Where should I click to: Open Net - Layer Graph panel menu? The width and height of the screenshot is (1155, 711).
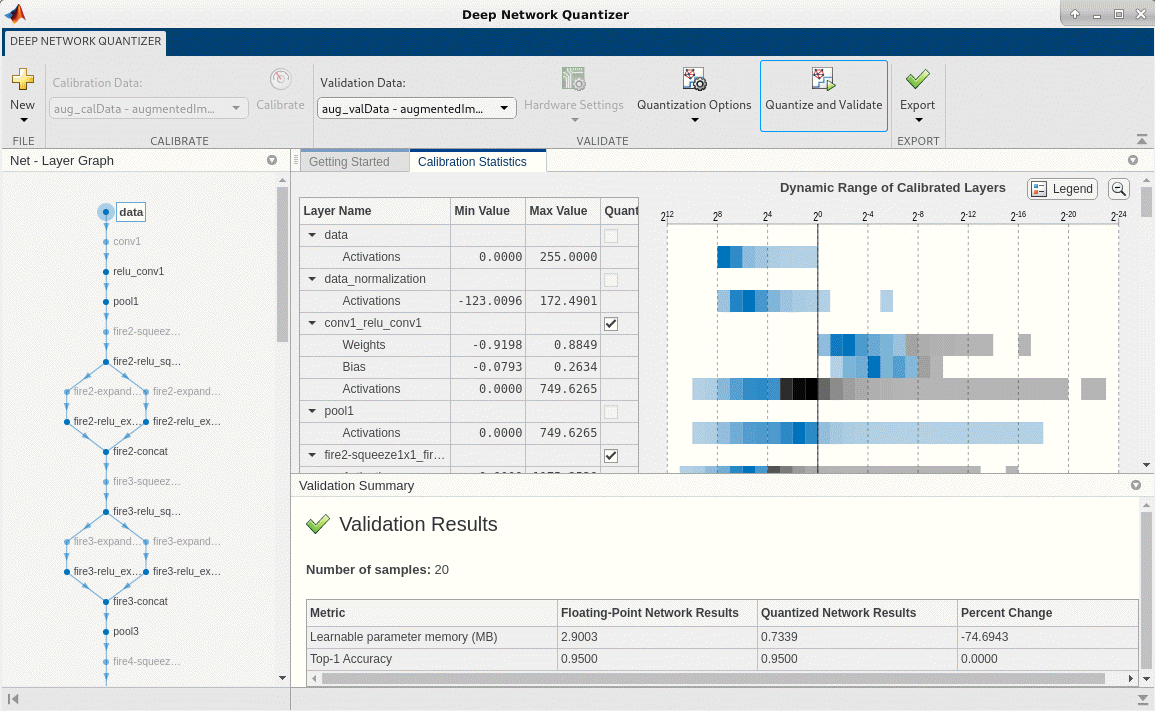272,161
